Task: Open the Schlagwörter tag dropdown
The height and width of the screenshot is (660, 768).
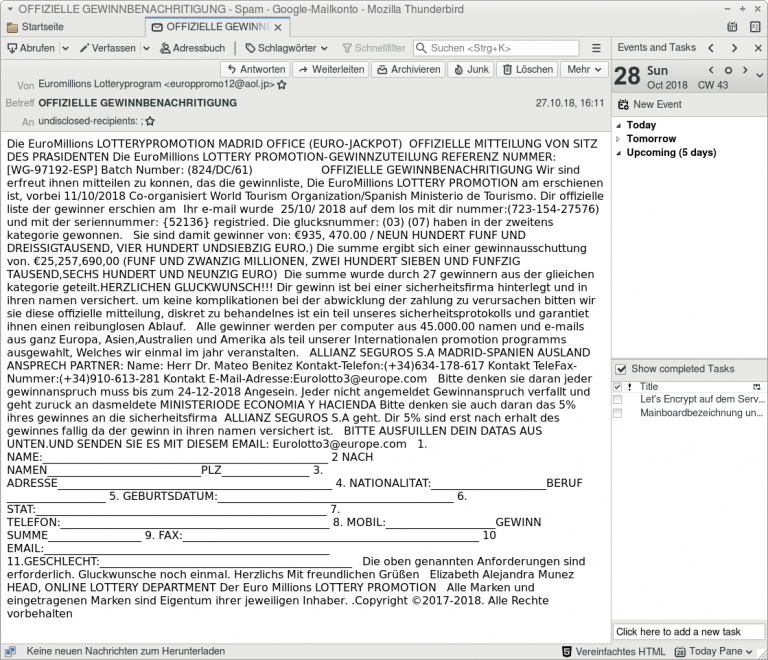Action: tap(287, 48)
